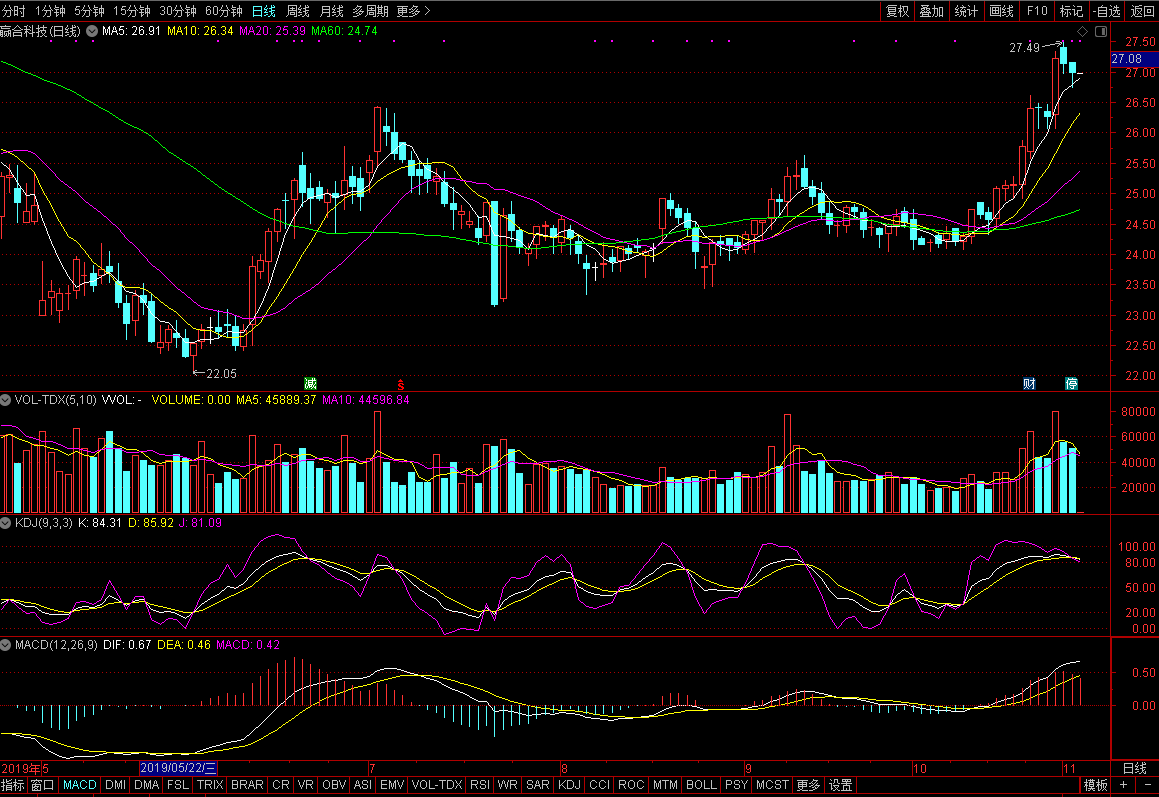Switch to the 周线 weekly chart tab
The width and height of the screenshot is (1159, 797).
point(297,11)
